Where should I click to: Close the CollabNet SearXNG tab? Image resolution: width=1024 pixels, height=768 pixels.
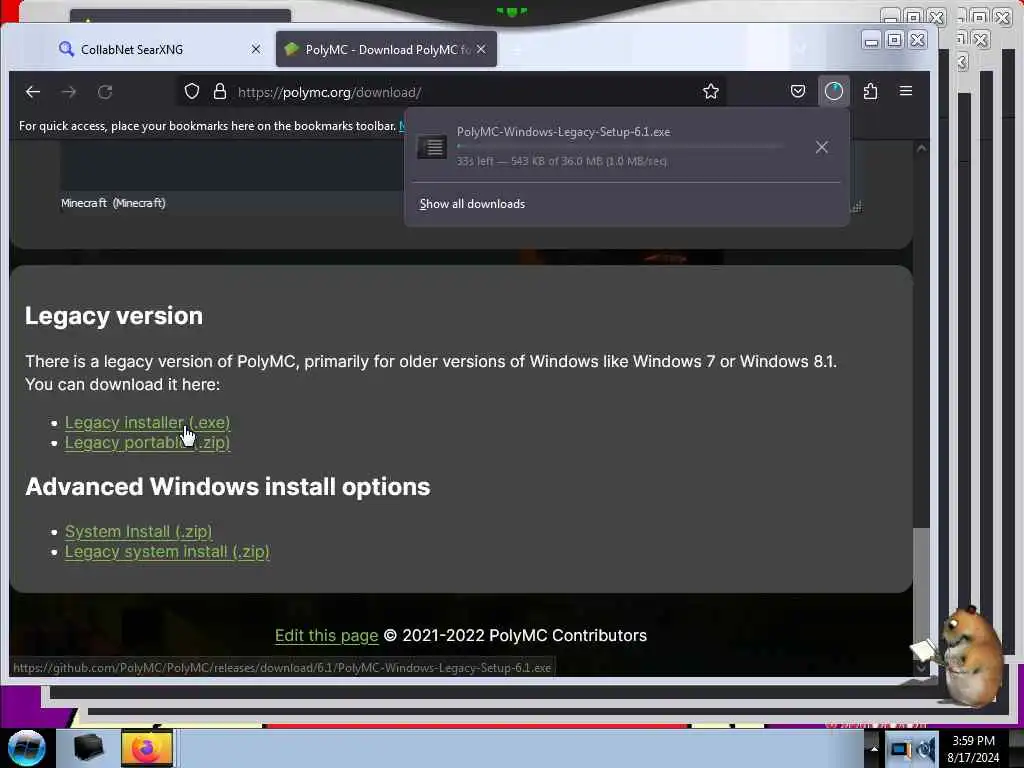(256, 49)
